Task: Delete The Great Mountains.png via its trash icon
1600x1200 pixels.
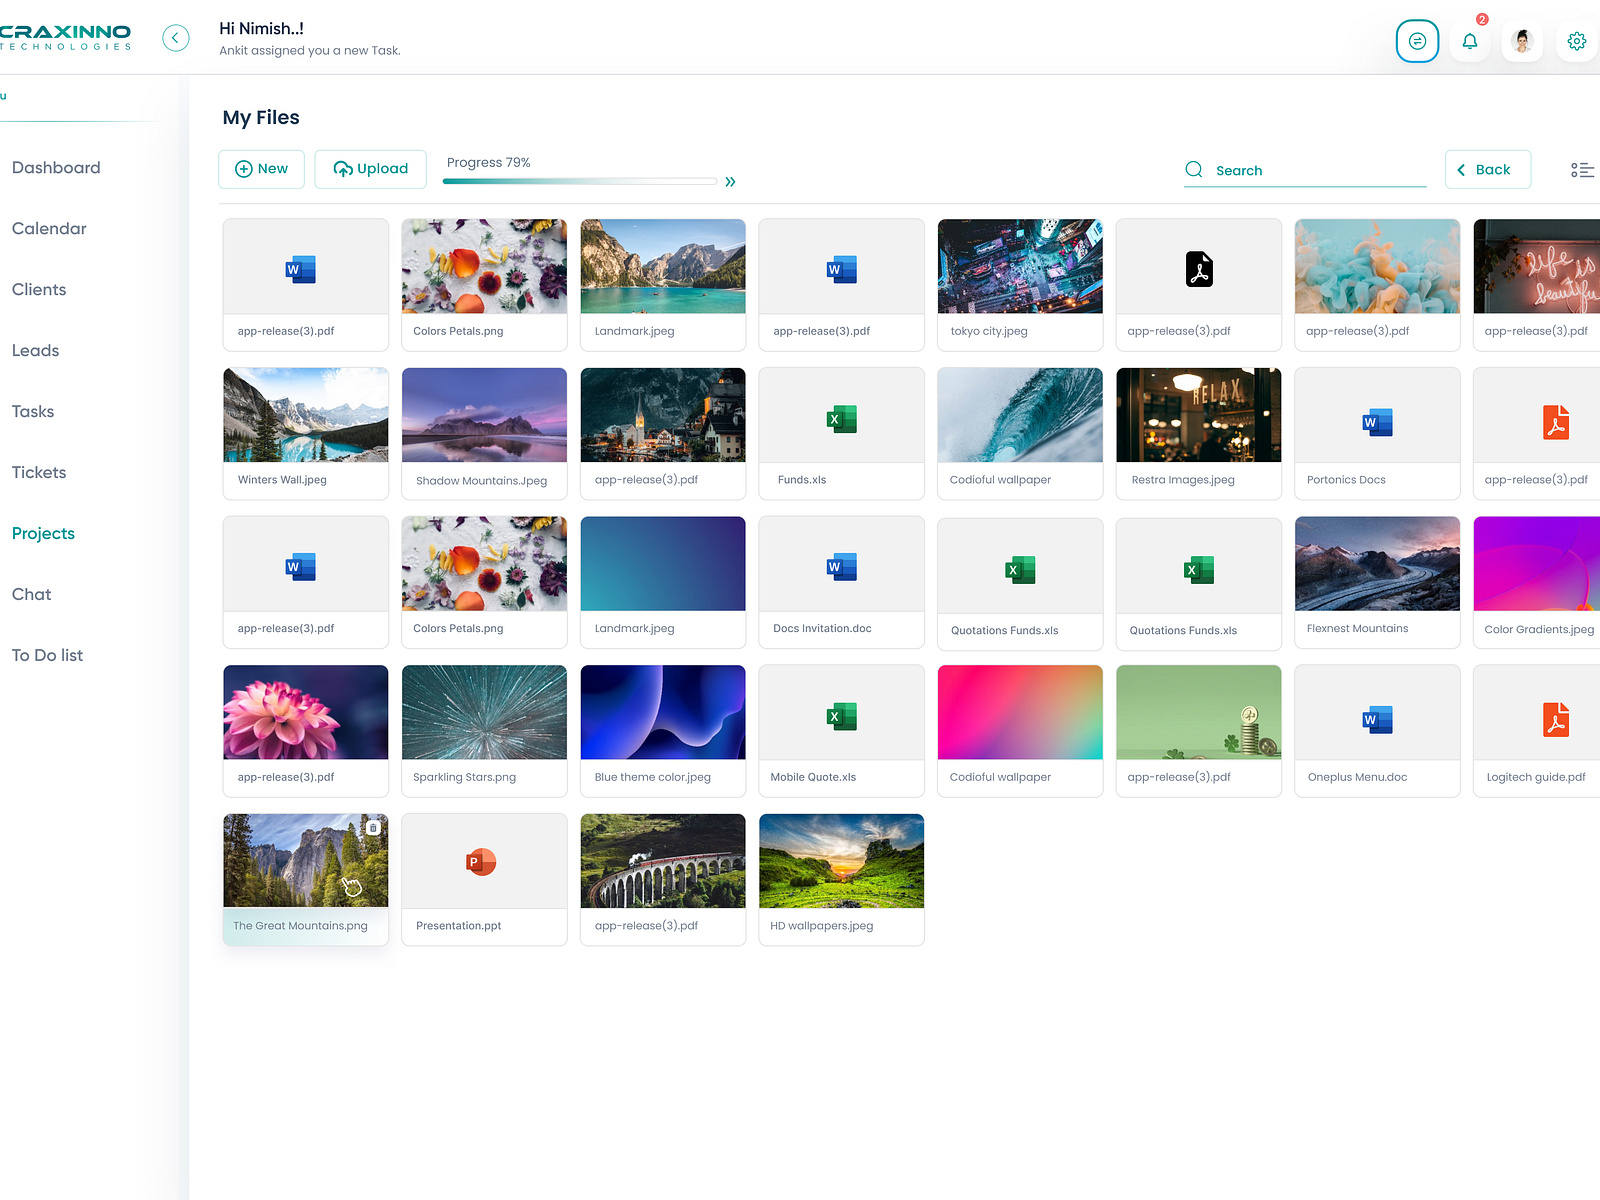Action: click(x=373, y=827)
